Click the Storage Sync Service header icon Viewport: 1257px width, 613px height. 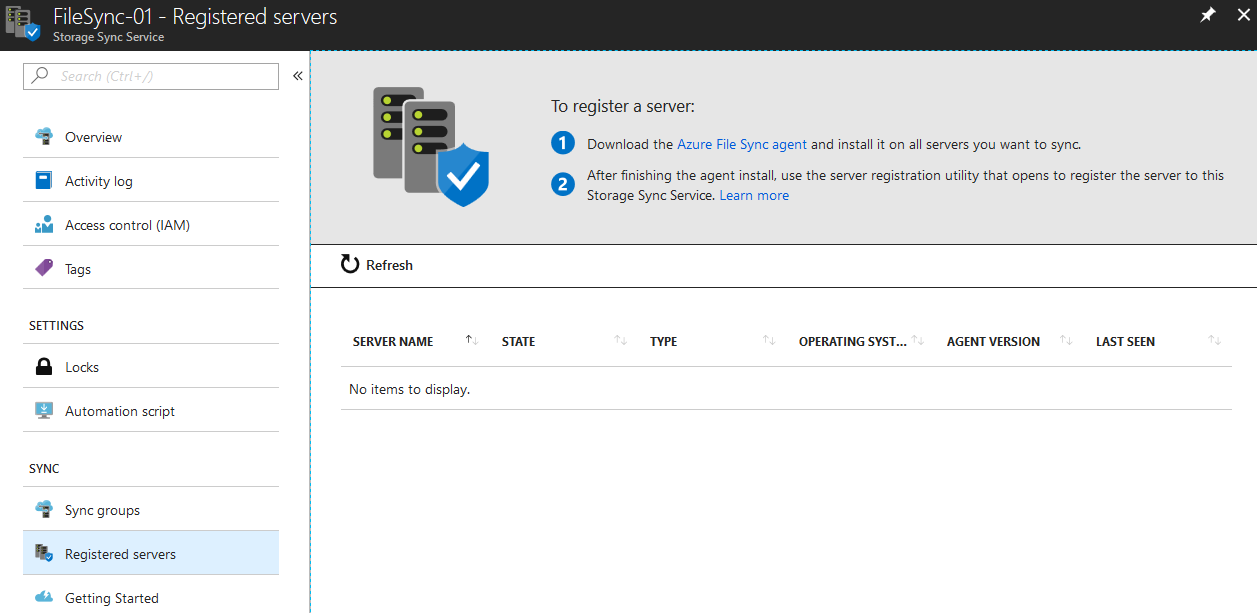point(23,25)
